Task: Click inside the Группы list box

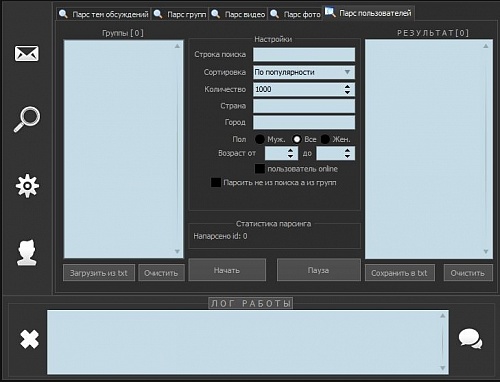Action: (x=123, y=149)
